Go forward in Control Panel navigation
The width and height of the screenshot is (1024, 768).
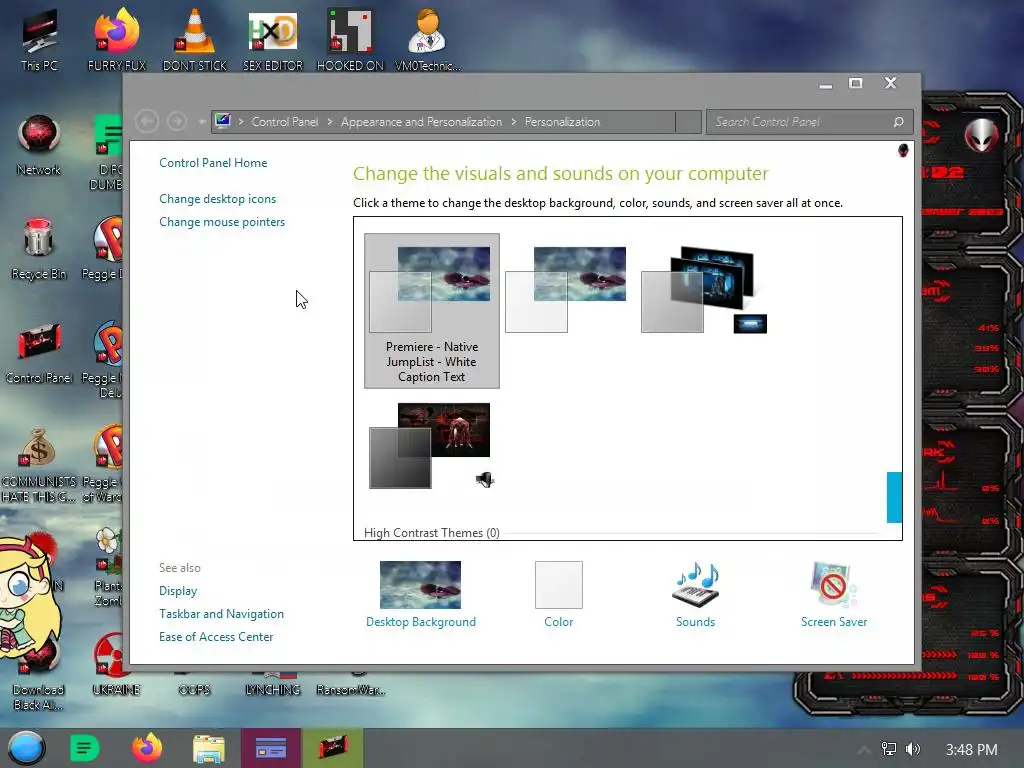pyautogui.click(x=176, y=121)
